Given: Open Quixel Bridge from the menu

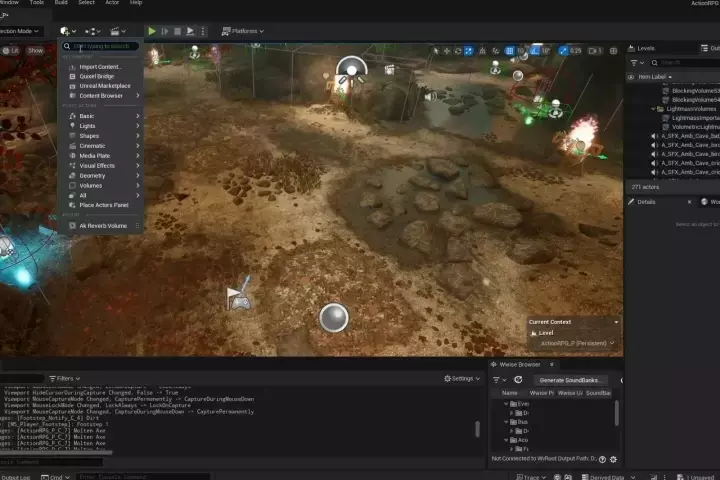Looking at the screenshot, I should pyautogui.click(x=101, y=76).
